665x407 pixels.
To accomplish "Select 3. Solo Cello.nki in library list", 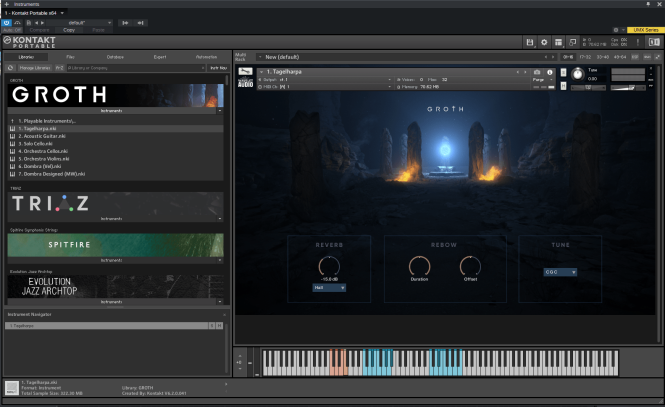I will 115,144.
